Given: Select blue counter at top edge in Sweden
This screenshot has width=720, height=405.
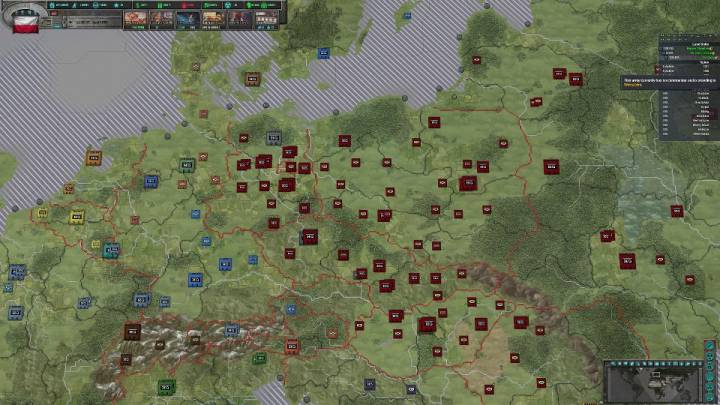Looking at the screenshot, I should pos(407,16).
